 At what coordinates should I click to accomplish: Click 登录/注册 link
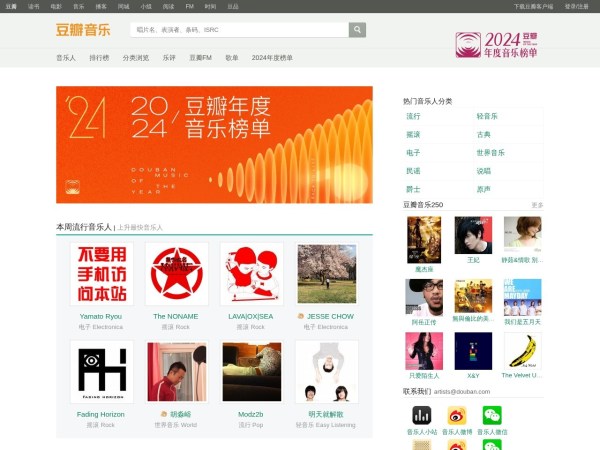coord(577,7)
